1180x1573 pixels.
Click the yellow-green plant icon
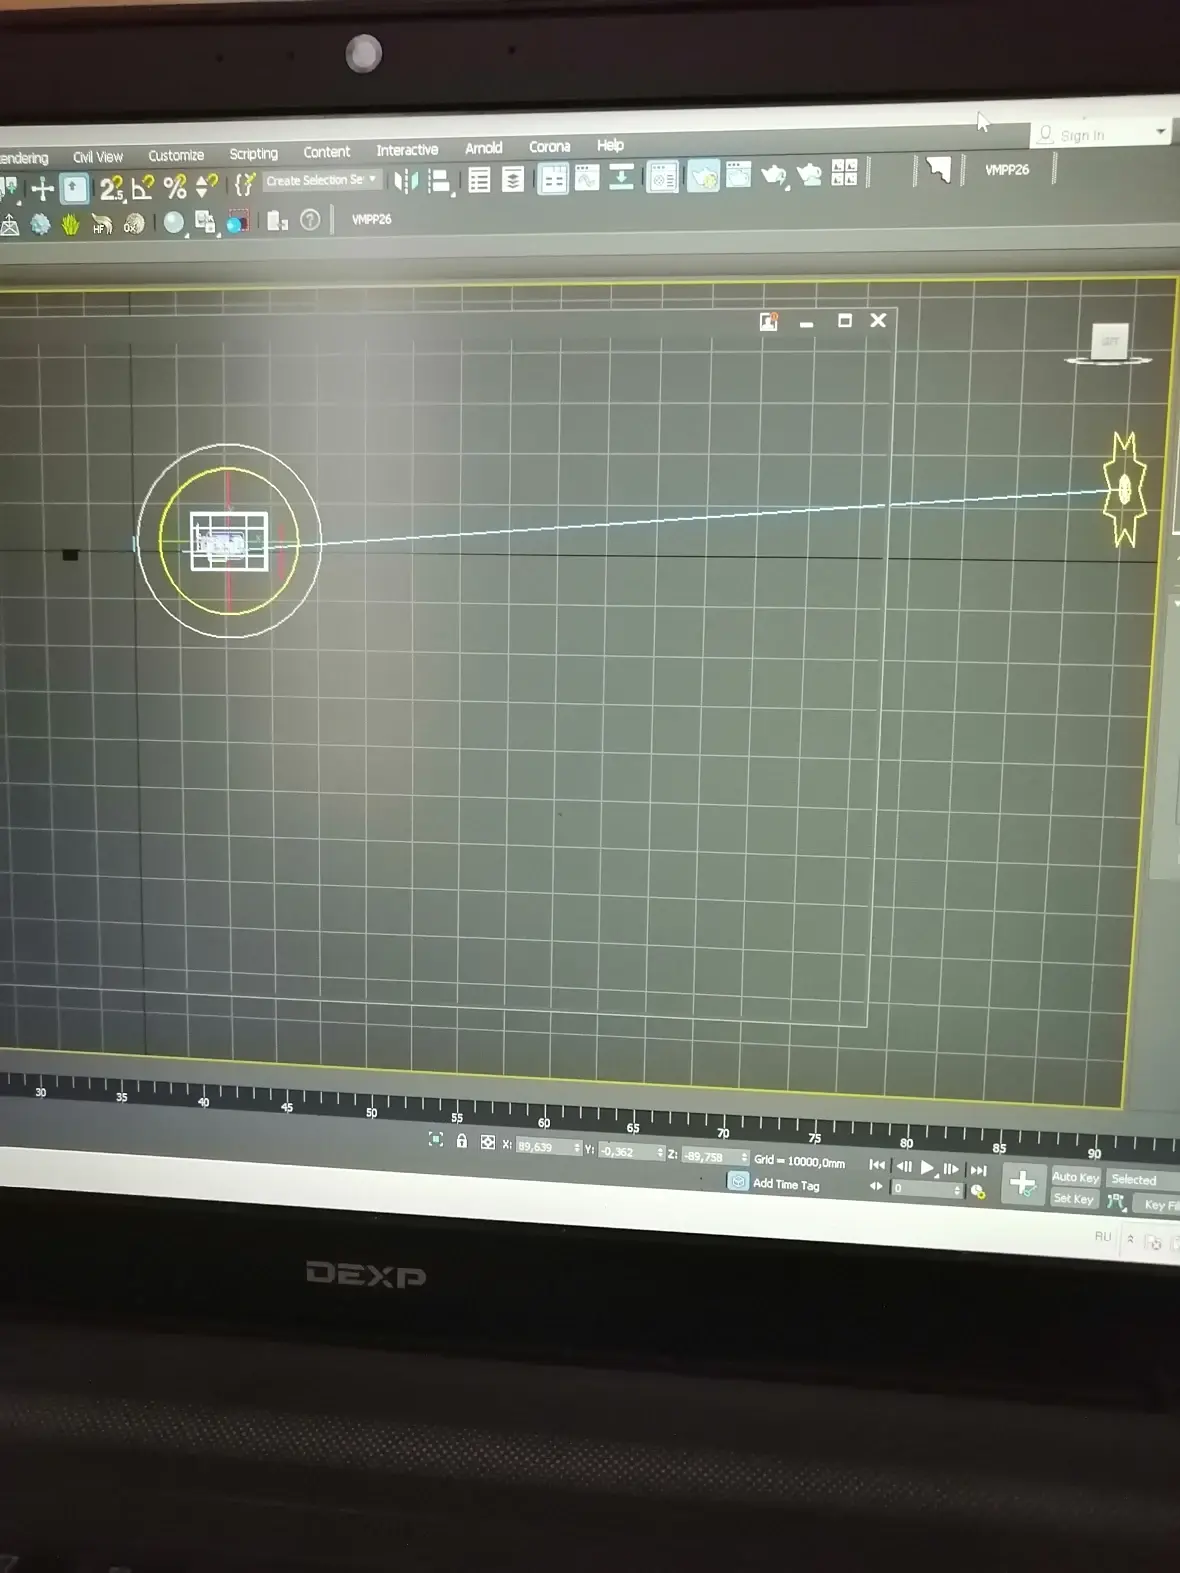coord(70,224)
